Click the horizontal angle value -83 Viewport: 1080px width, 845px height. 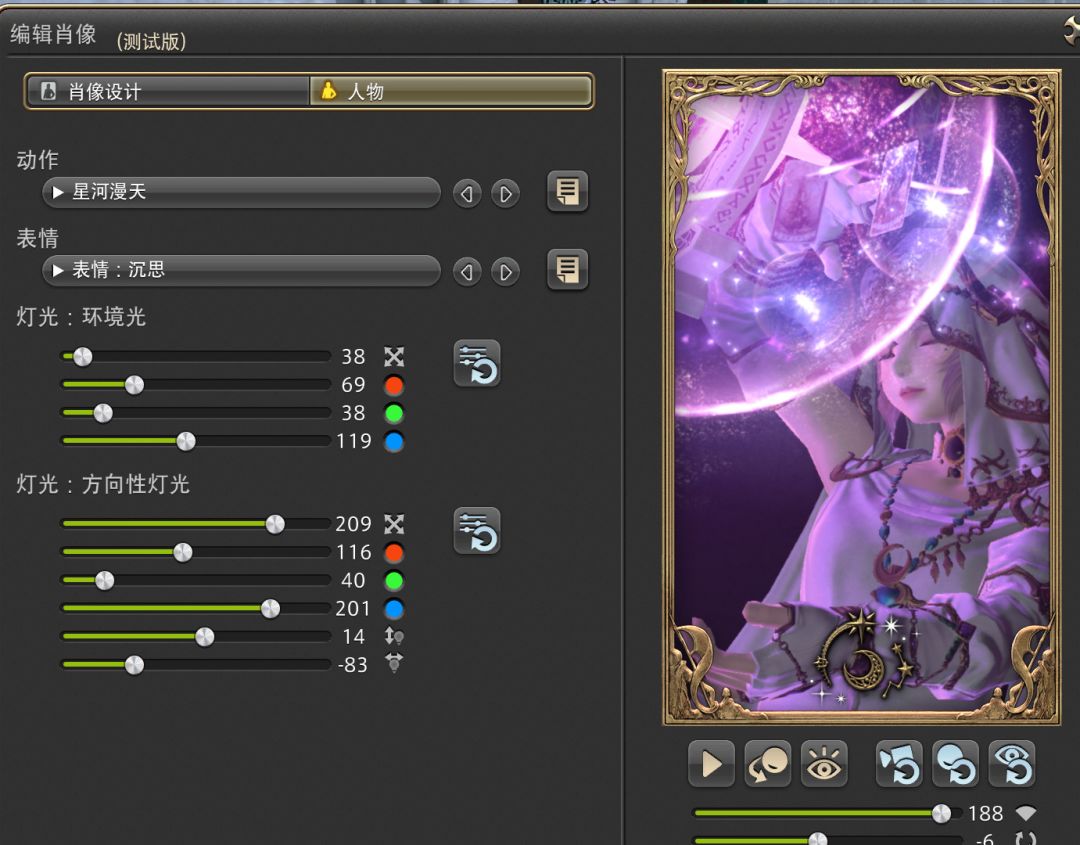point(352,665)
